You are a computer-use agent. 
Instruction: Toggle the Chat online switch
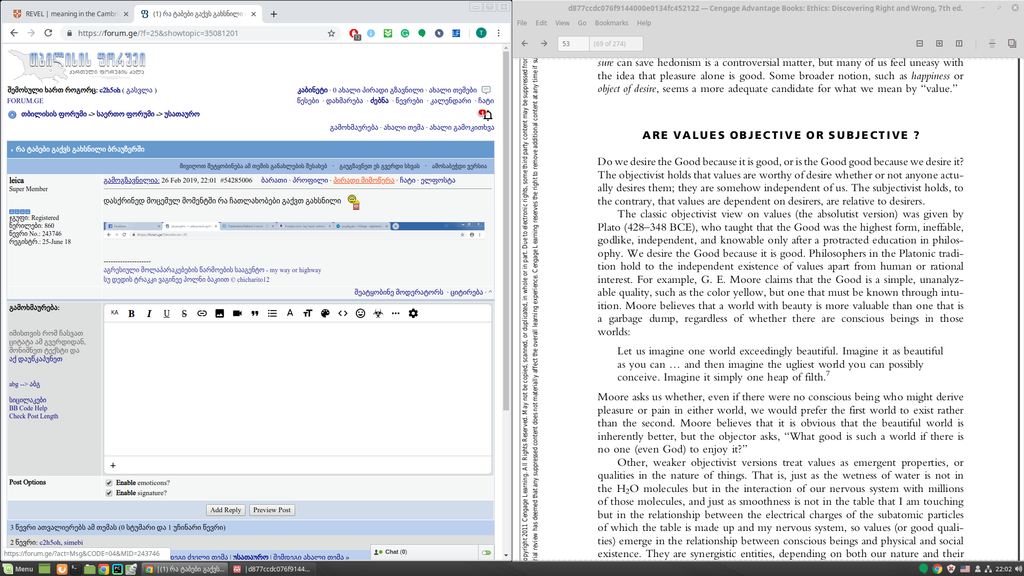[x=487, y=552]
